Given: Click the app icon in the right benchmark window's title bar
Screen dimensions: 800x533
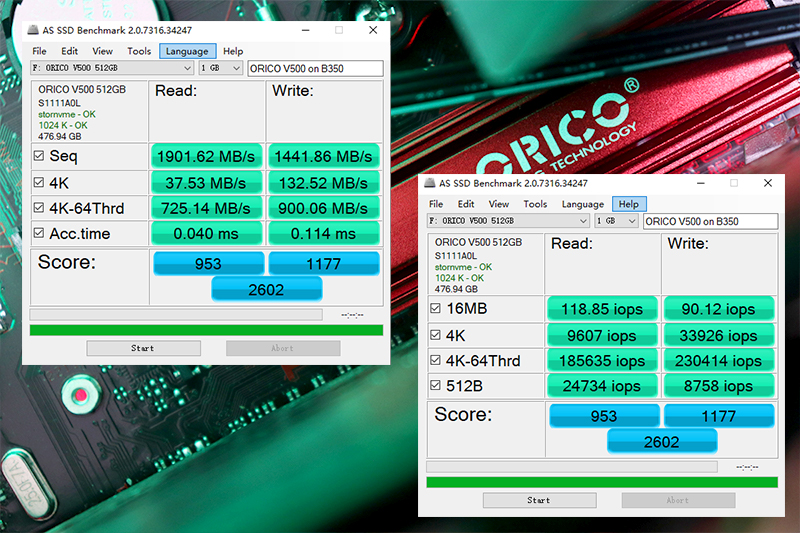Looking at the screenshot, I should [430, 183].
